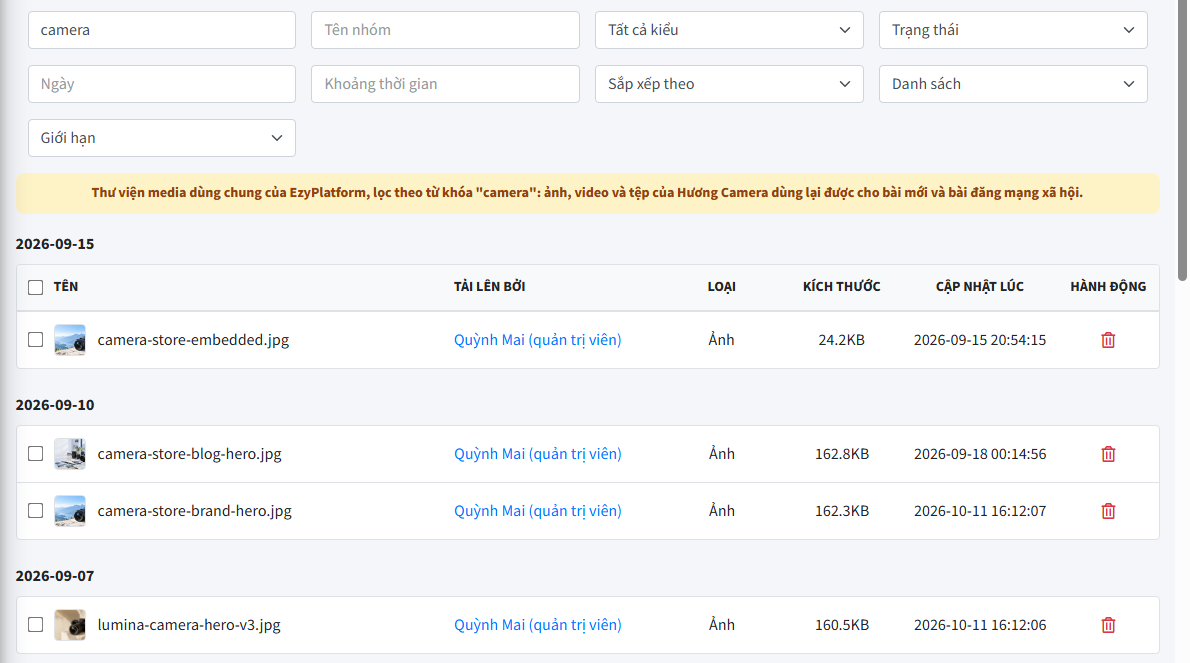
Task: Click trash icon for camera-store-brand-hero.jpg
Action: [x=1108, y=511]
